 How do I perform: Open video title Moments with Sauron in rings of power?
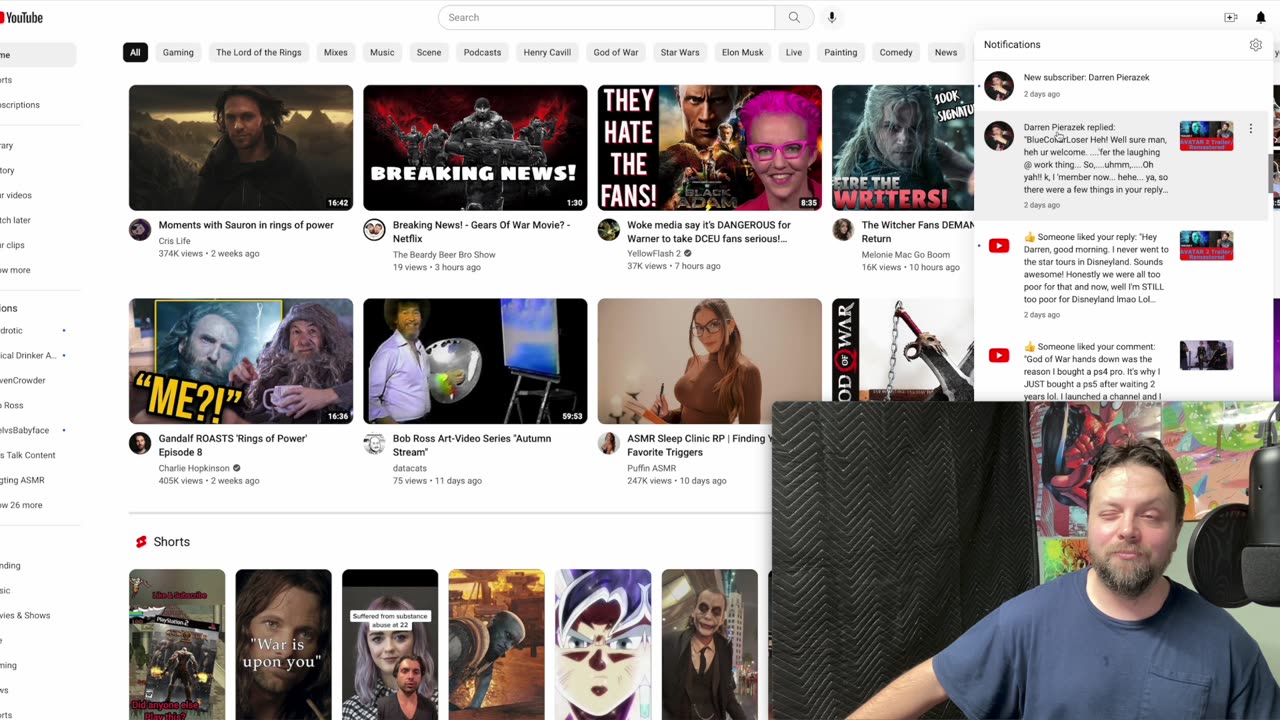coord(246,225)
